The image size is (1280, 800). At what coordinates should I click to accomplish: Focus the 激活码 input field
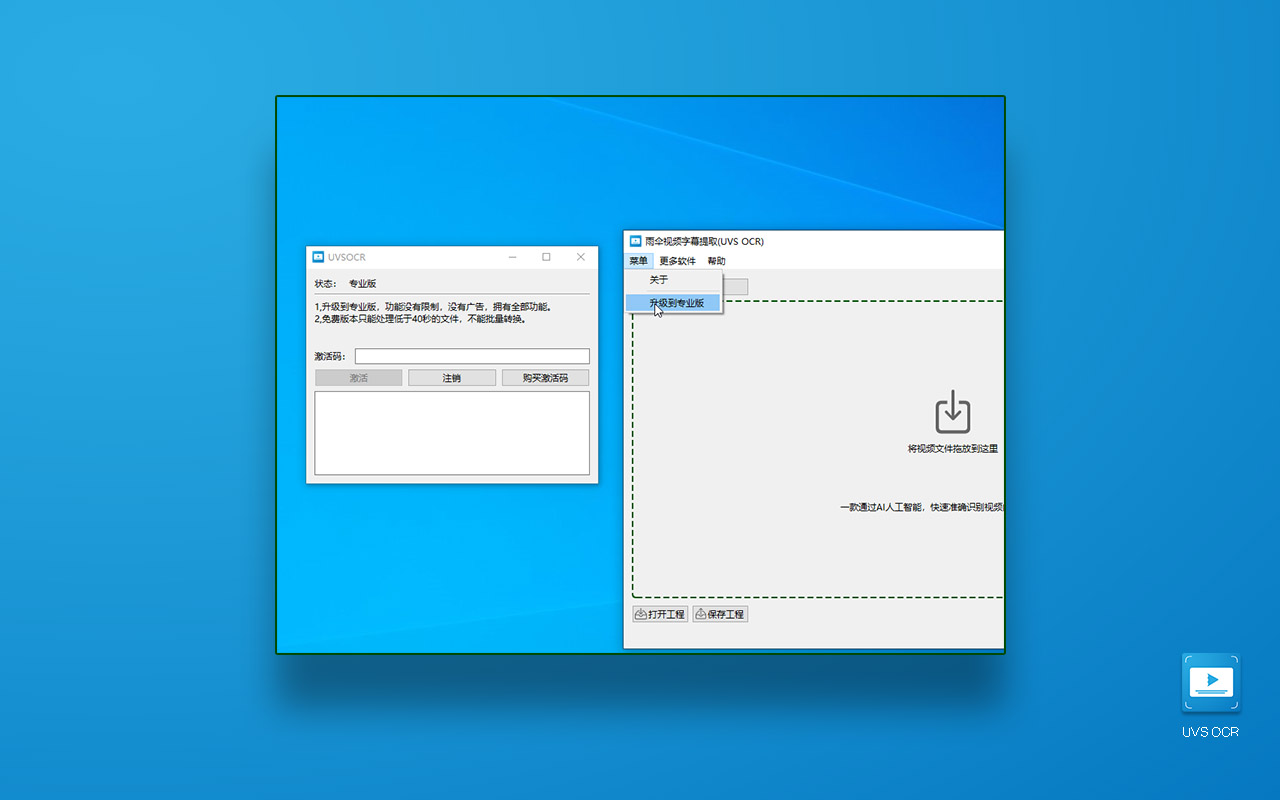pos(472,356)
